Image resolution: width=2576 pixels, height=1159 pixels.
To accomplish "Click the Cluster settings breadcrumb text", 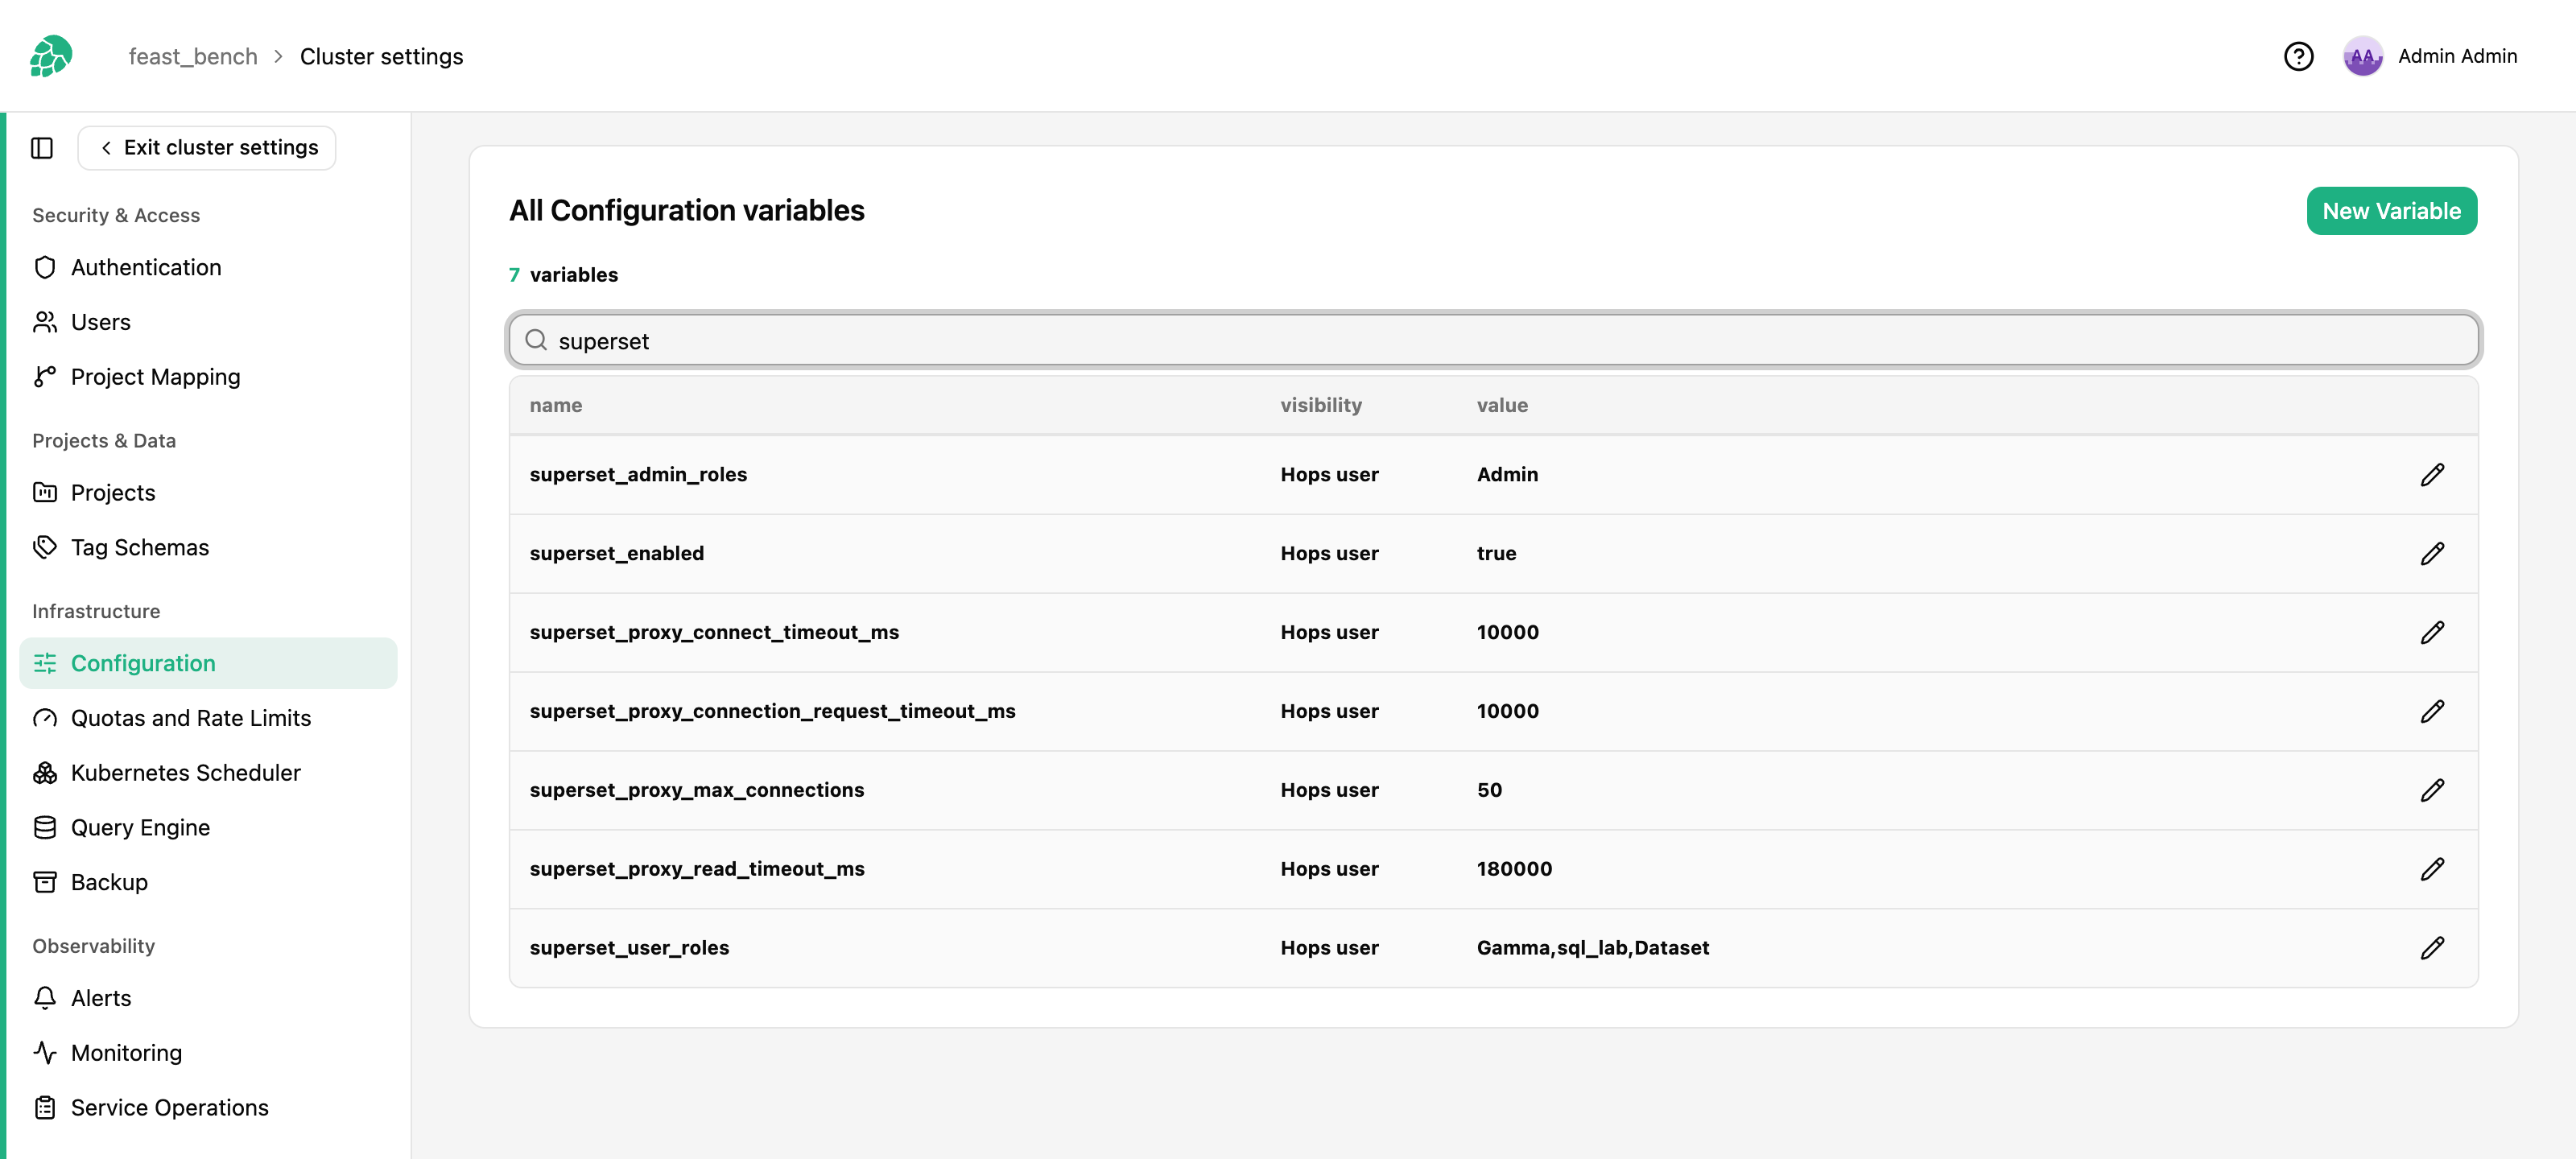I will click(x=381, y=57).
